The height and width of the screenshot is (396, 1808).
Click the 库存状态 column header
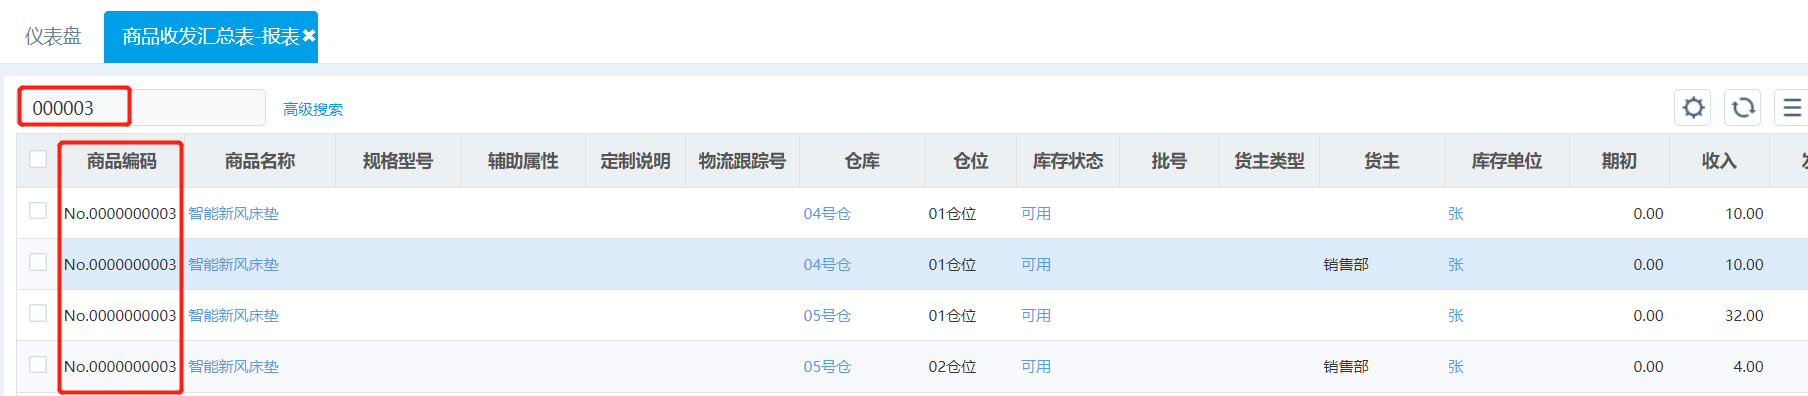(1068, 161)
